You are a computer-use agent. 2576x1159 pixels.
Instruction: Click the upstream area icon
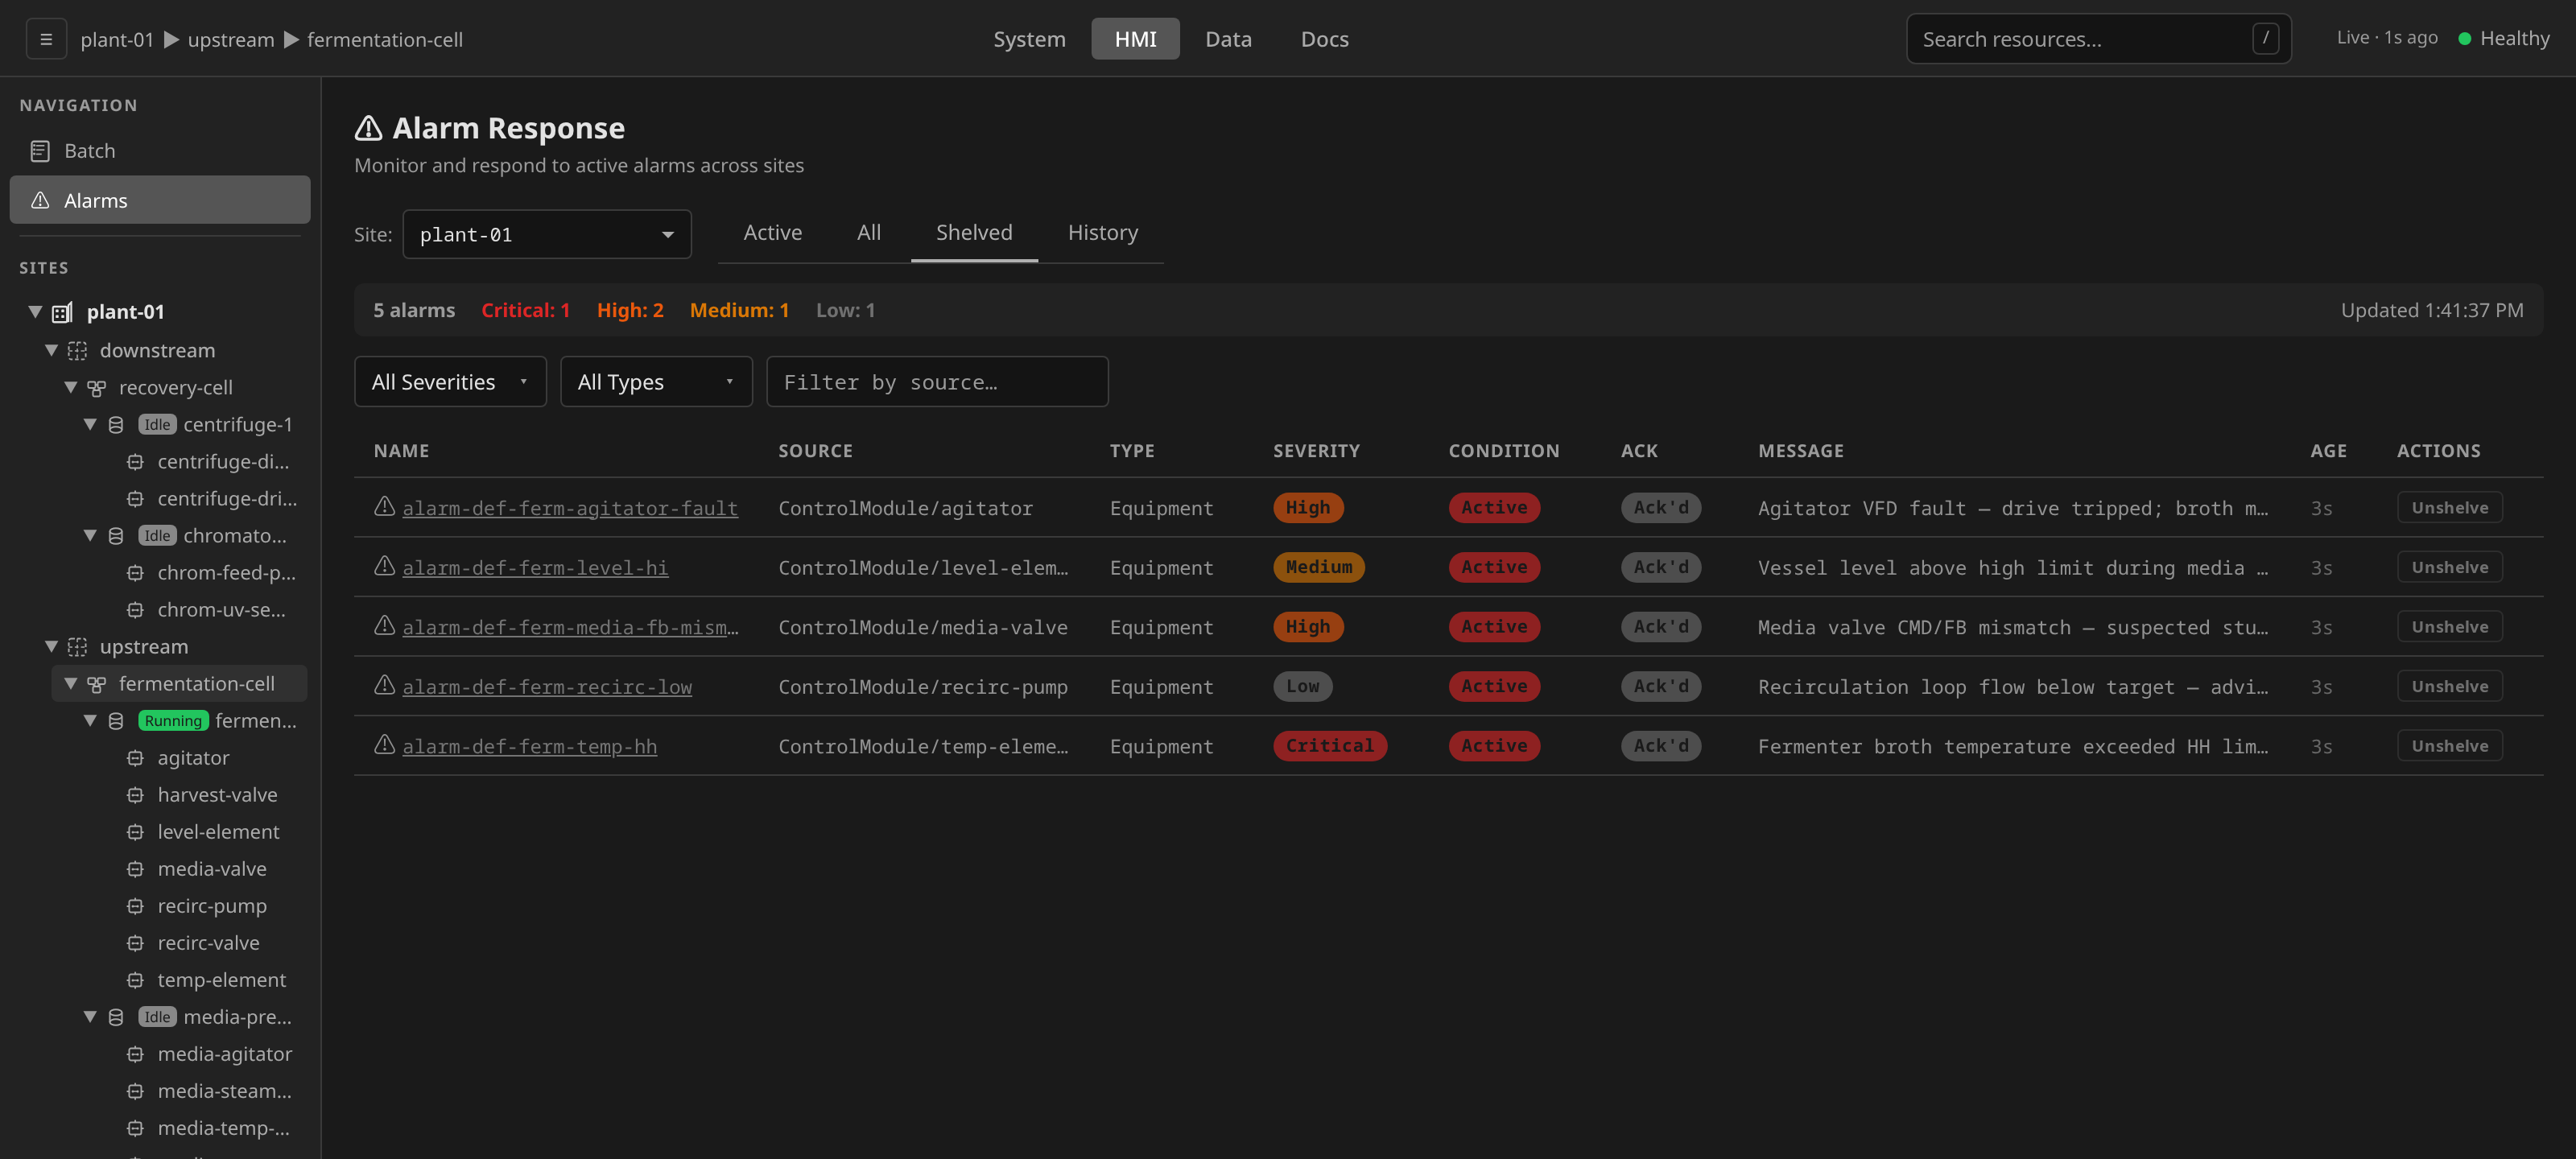click(77, 647)
